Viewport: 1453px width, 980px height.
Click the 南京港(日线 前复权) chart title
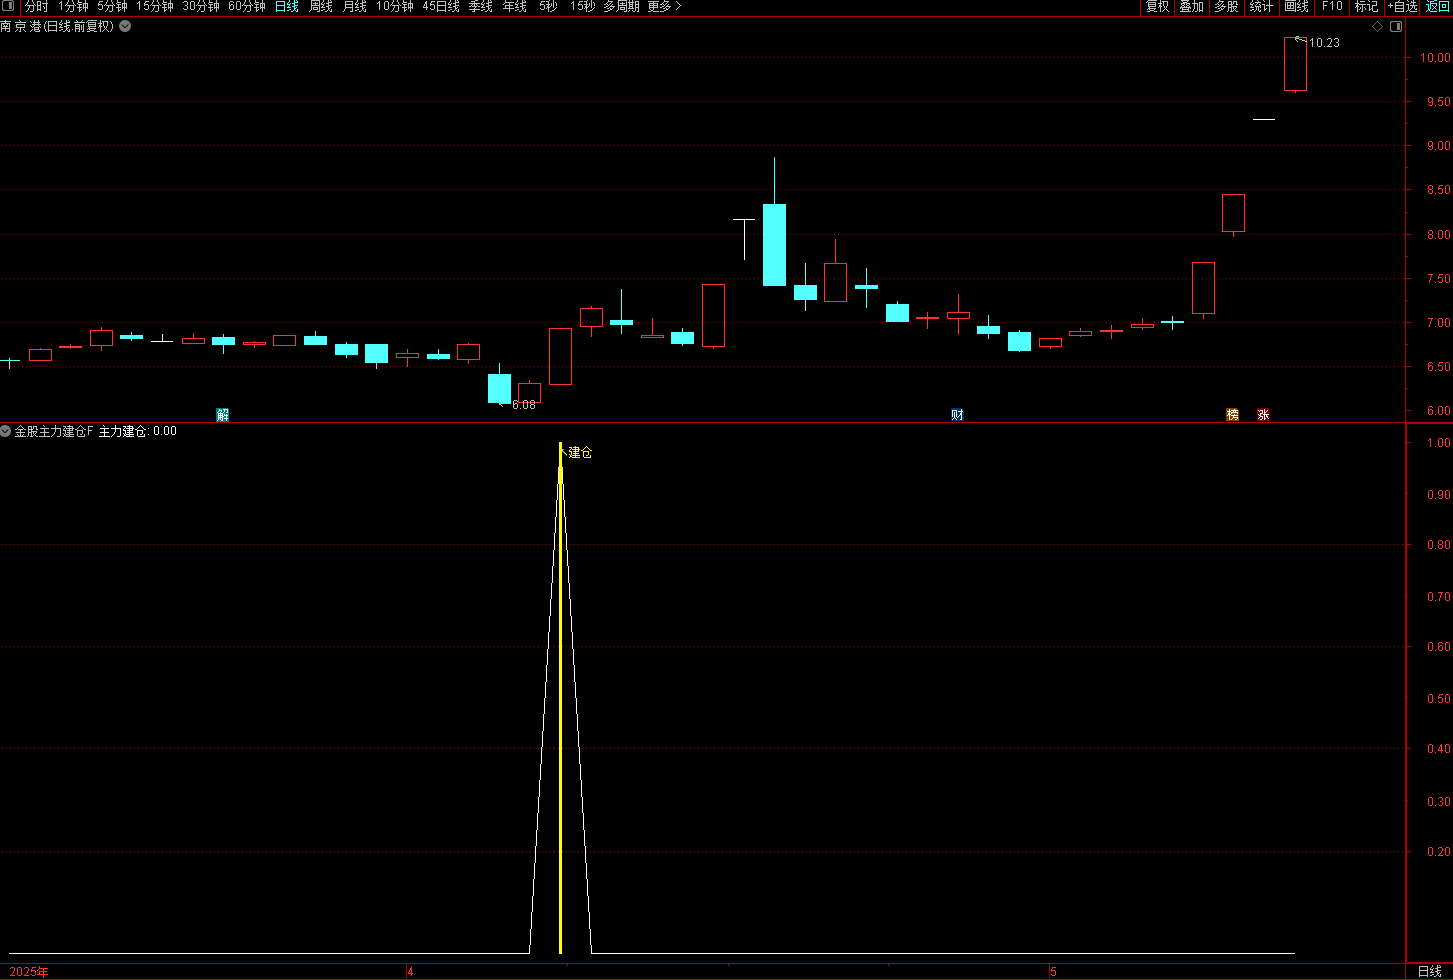pos(57,26)
